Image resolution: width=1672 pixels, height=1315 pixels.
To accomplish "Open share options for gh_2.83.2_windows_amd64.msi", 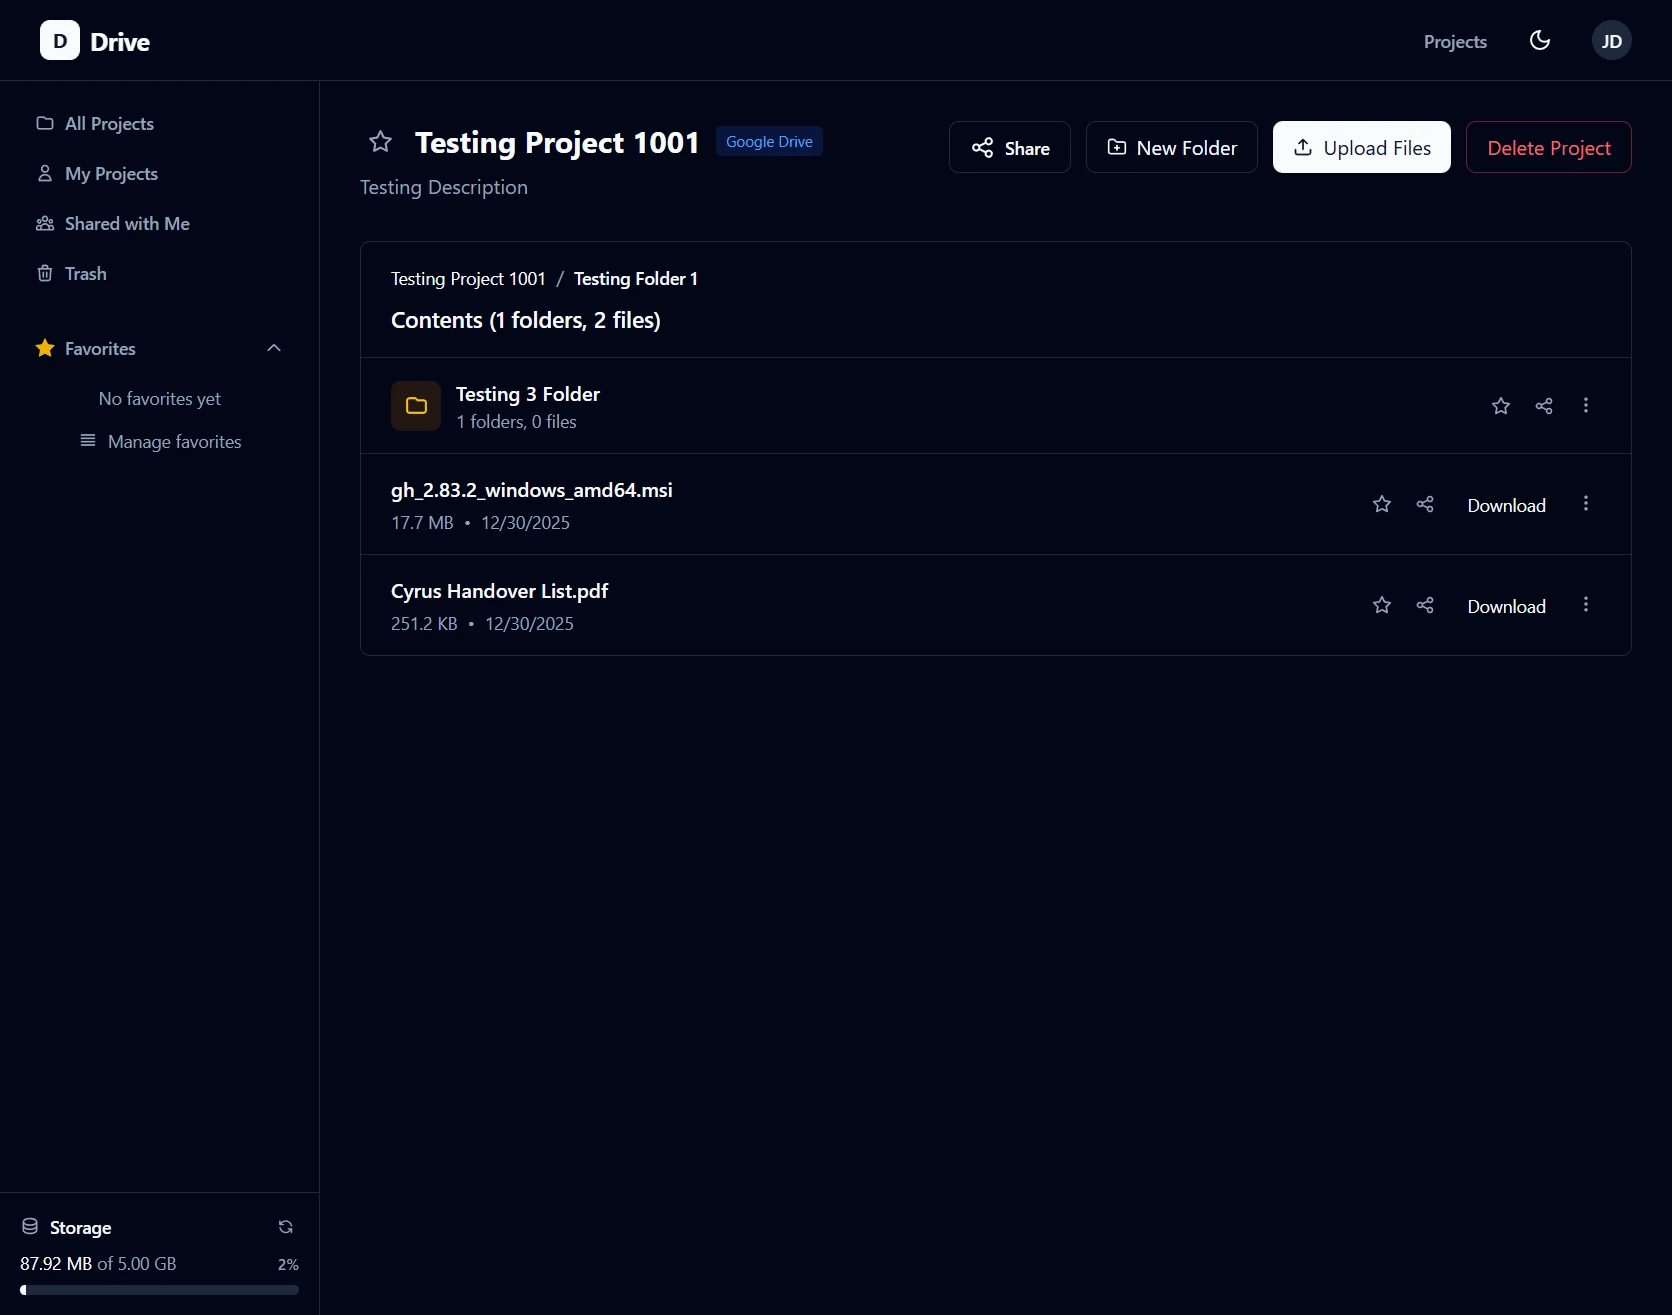I will tap(1424, 504).
